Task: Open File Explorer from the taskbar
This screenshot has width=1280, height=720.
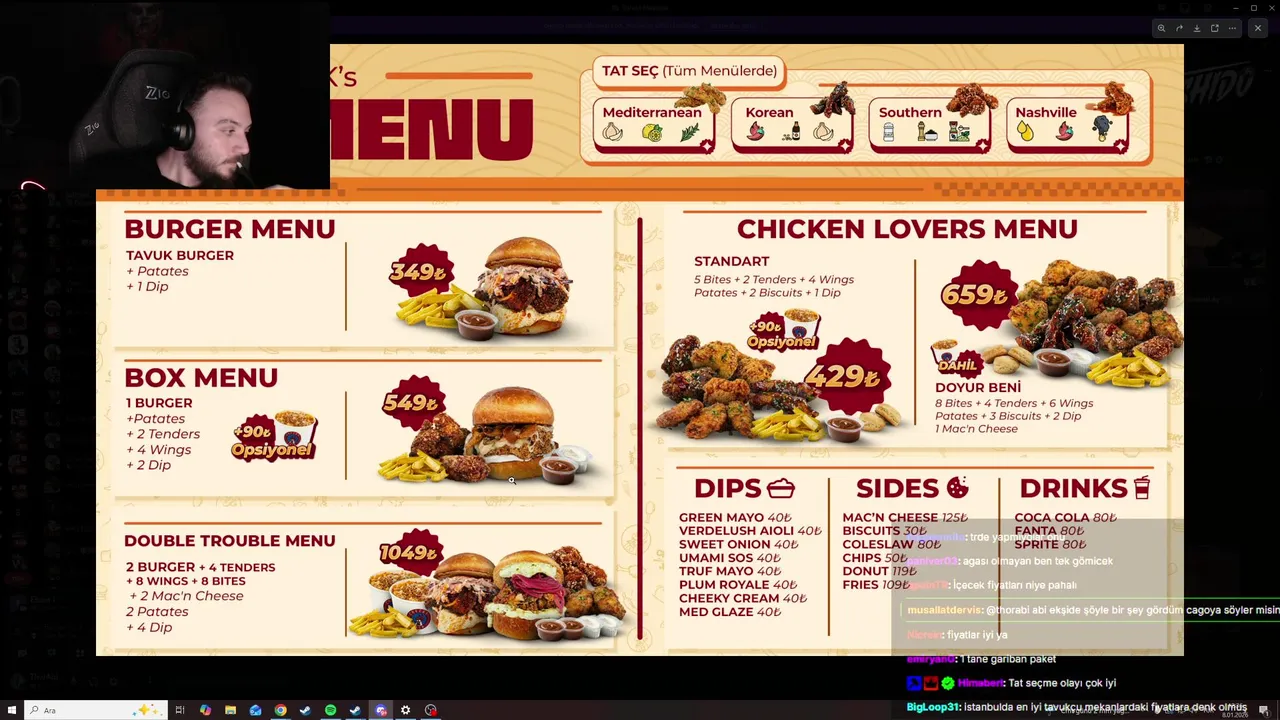Action: pyautogui.click(x=230, y=710)
